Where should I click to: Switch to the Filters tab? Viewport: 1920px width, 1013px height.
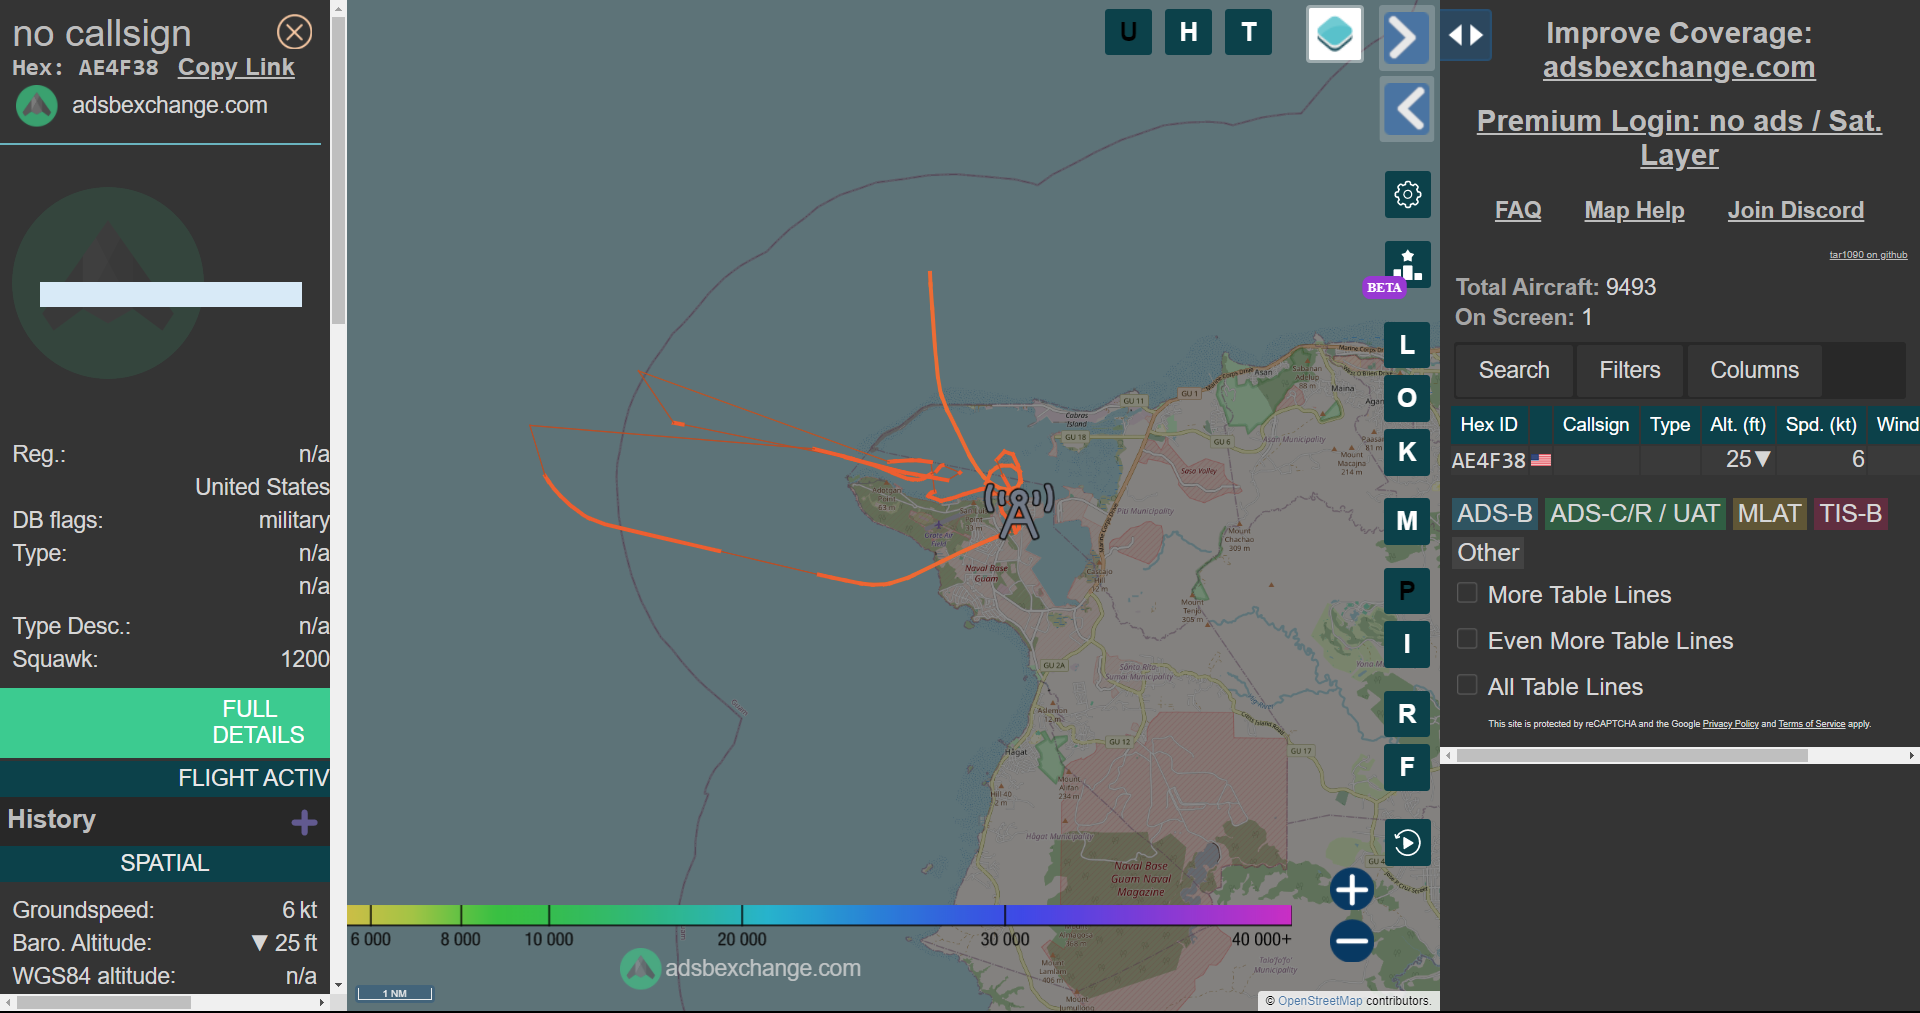(1629, 370)
